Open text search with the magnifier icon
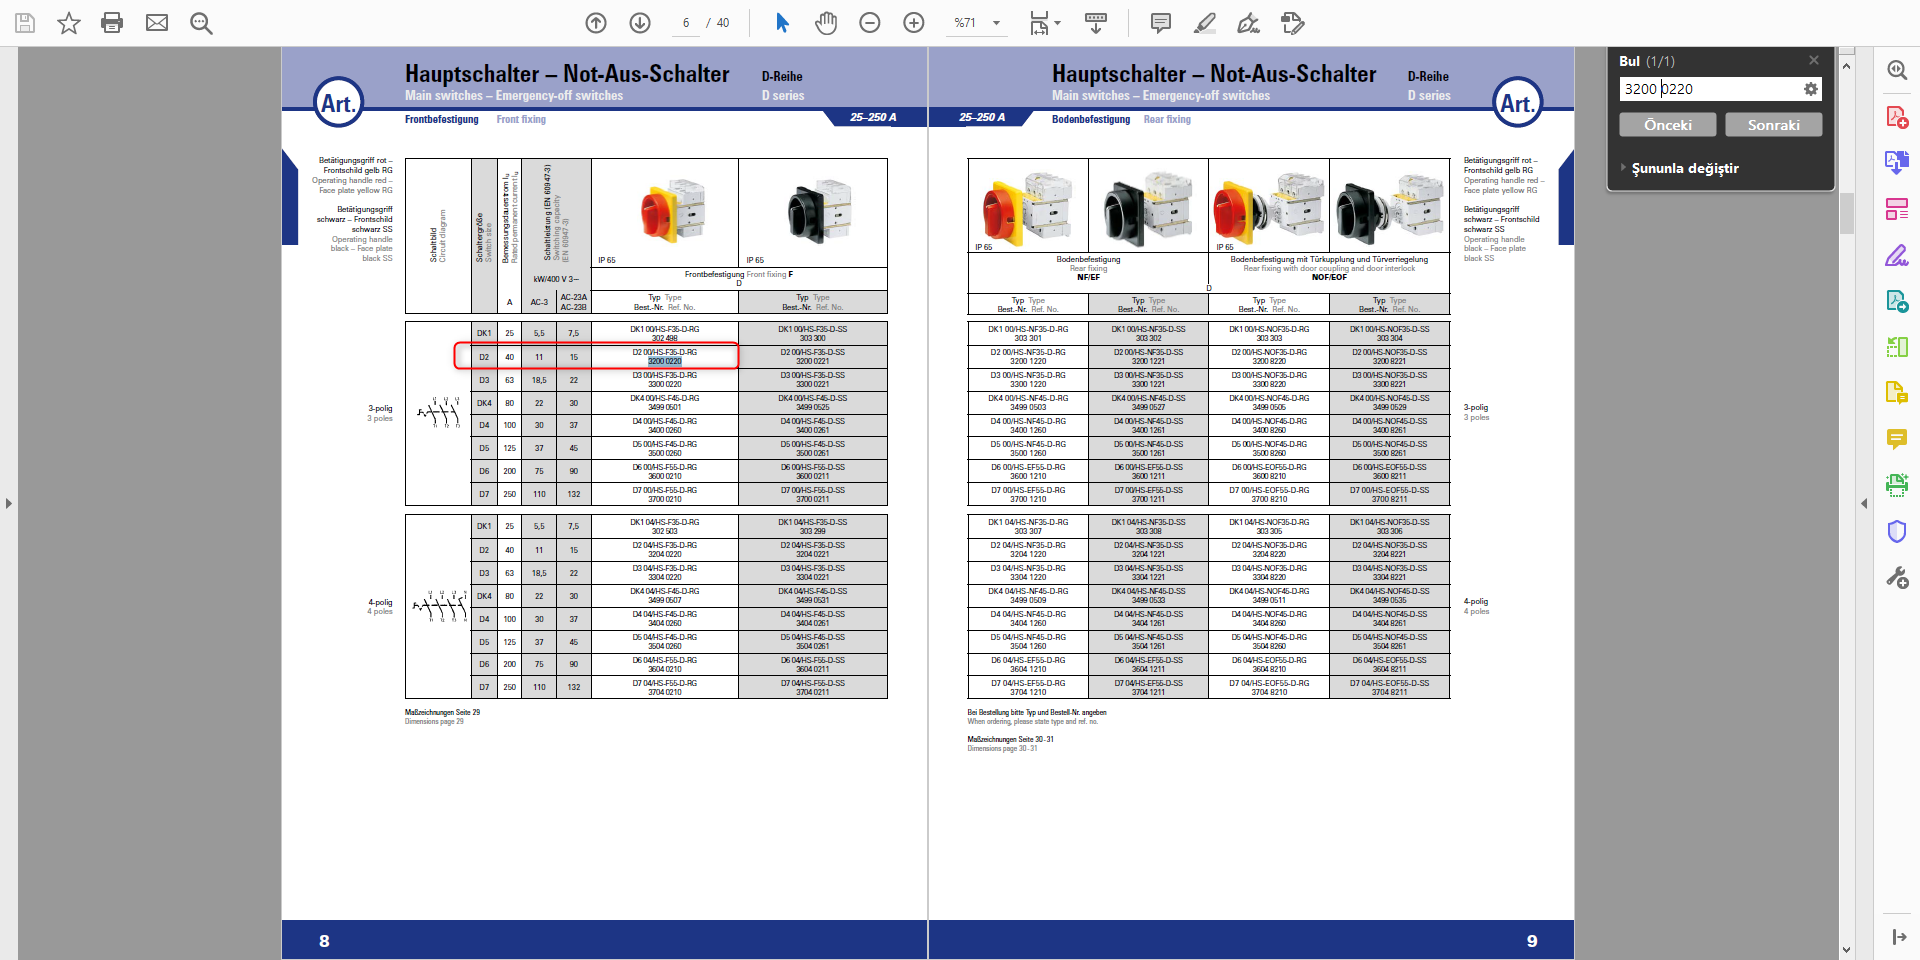 click(x=201, y=23)
